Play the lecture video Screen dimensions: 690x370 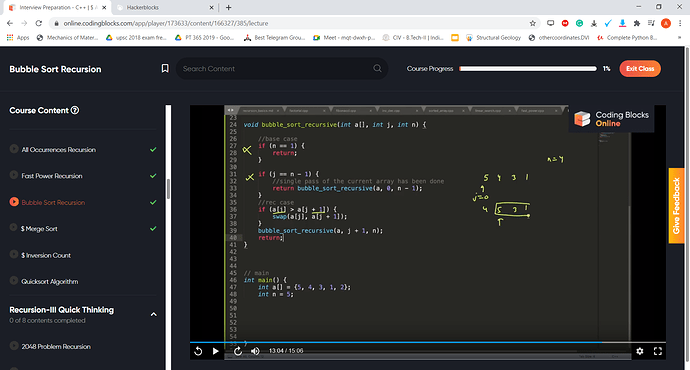215,351
